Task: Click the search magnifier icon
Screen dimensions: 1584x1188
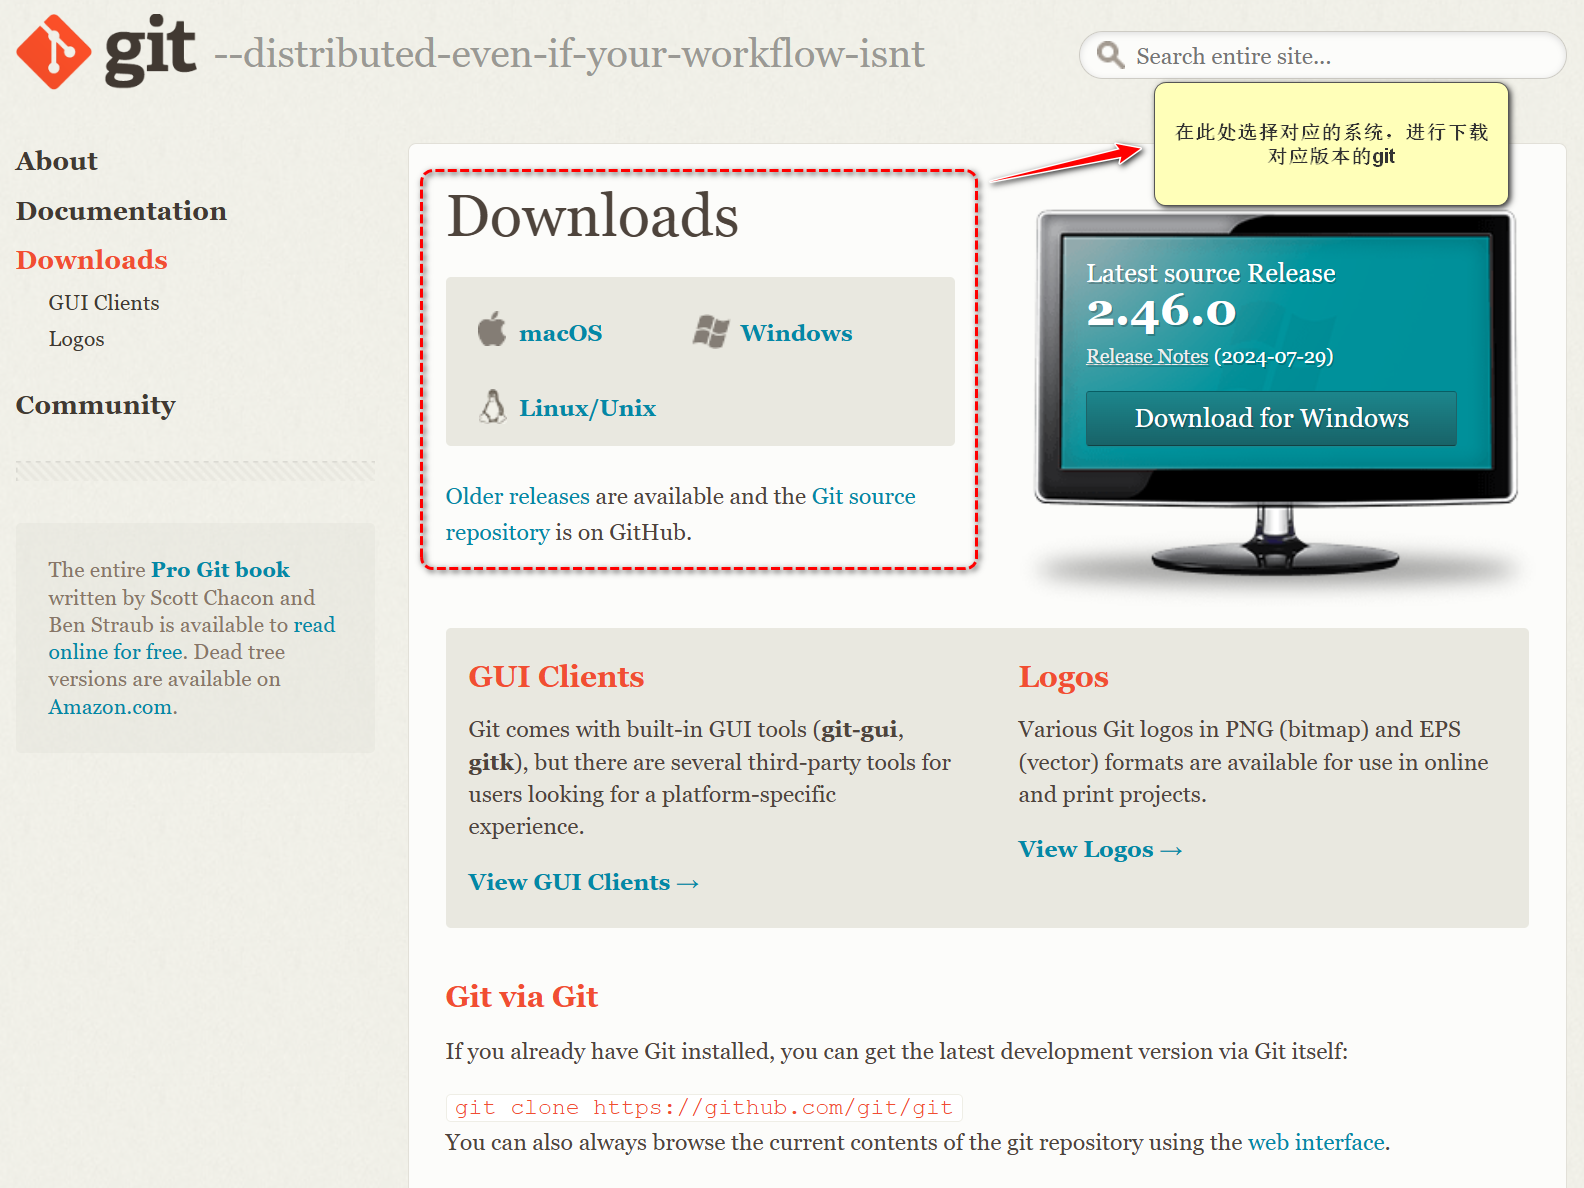Action: click(x=1110, y=55)
